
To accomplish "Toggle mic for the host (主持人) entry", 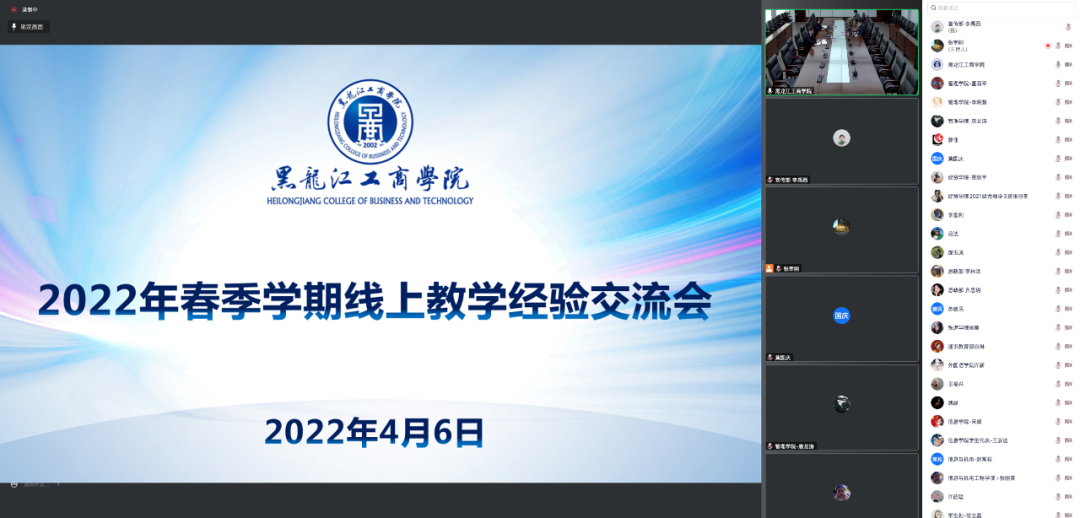I will click(x=1058, y=46).
